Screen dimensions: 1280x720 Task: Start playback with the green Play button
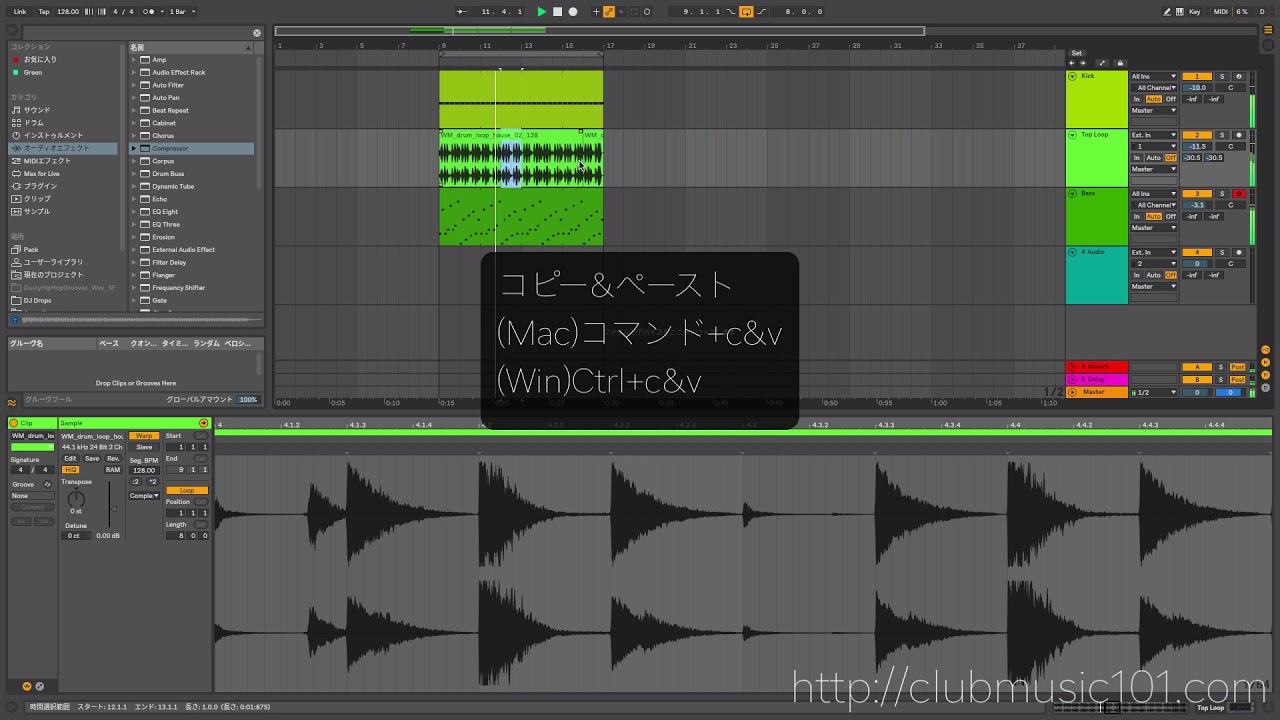(x=542, y=12)
